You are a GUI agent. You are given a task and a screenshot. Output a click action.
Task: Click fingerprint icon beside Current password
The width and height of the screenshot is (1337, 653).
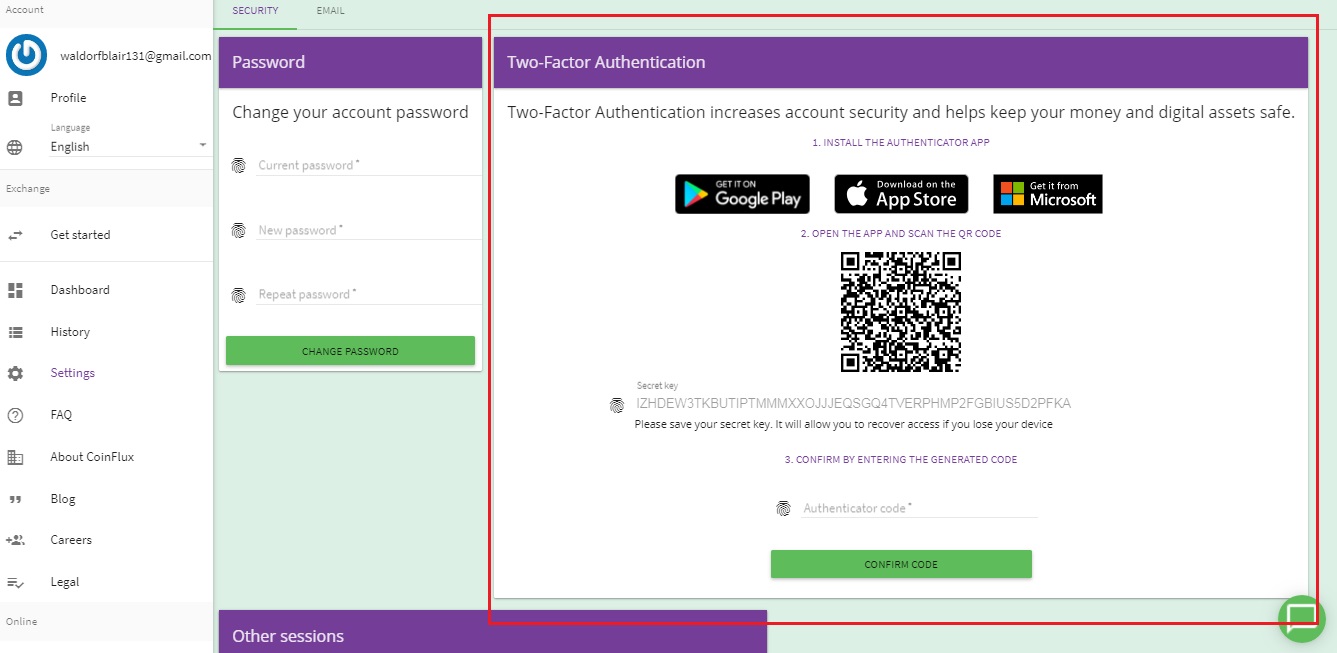tap(238, 166)
